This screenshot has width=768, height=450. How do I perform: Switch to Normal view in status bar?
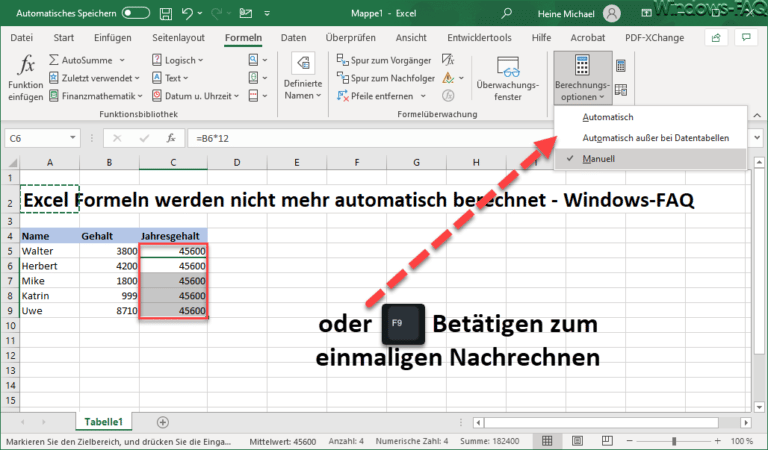pos(547,441)
